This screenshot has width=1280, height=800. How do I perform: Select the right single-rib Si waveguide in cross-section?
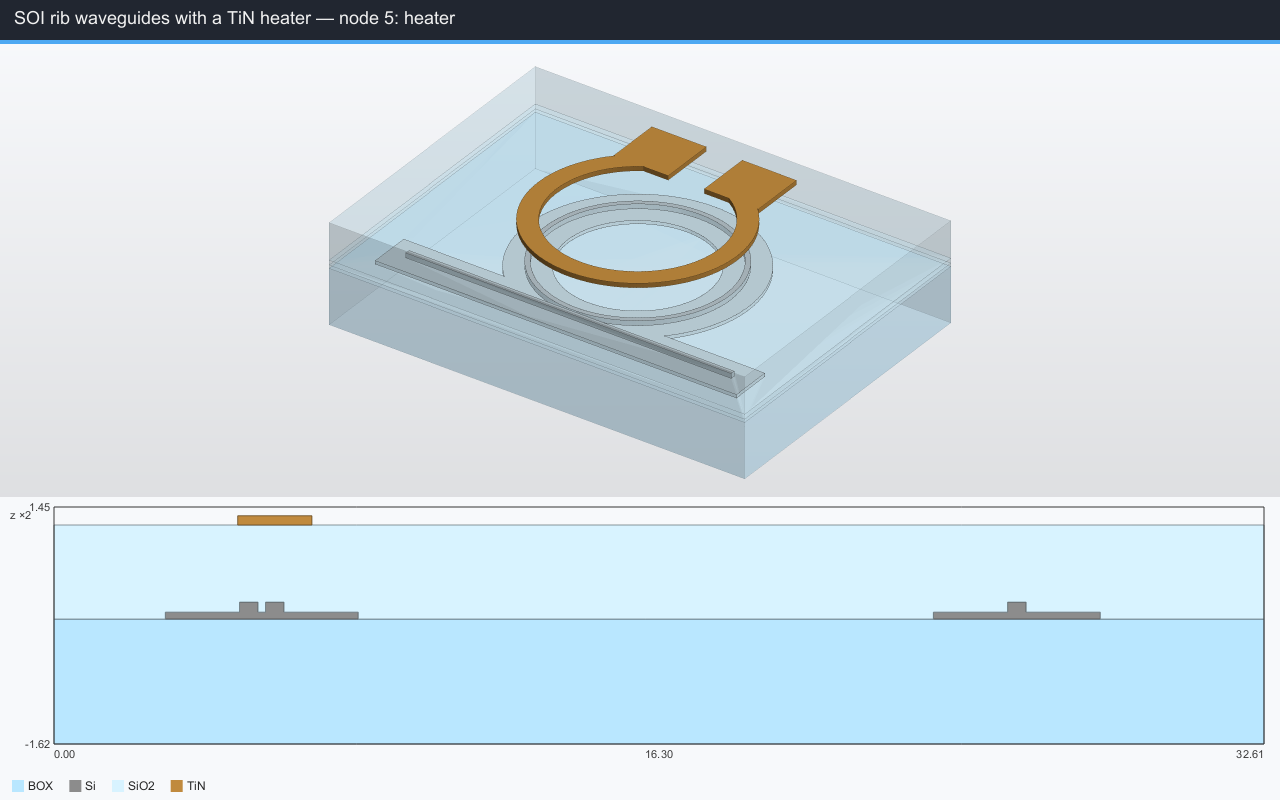[x=1017, y=610]
